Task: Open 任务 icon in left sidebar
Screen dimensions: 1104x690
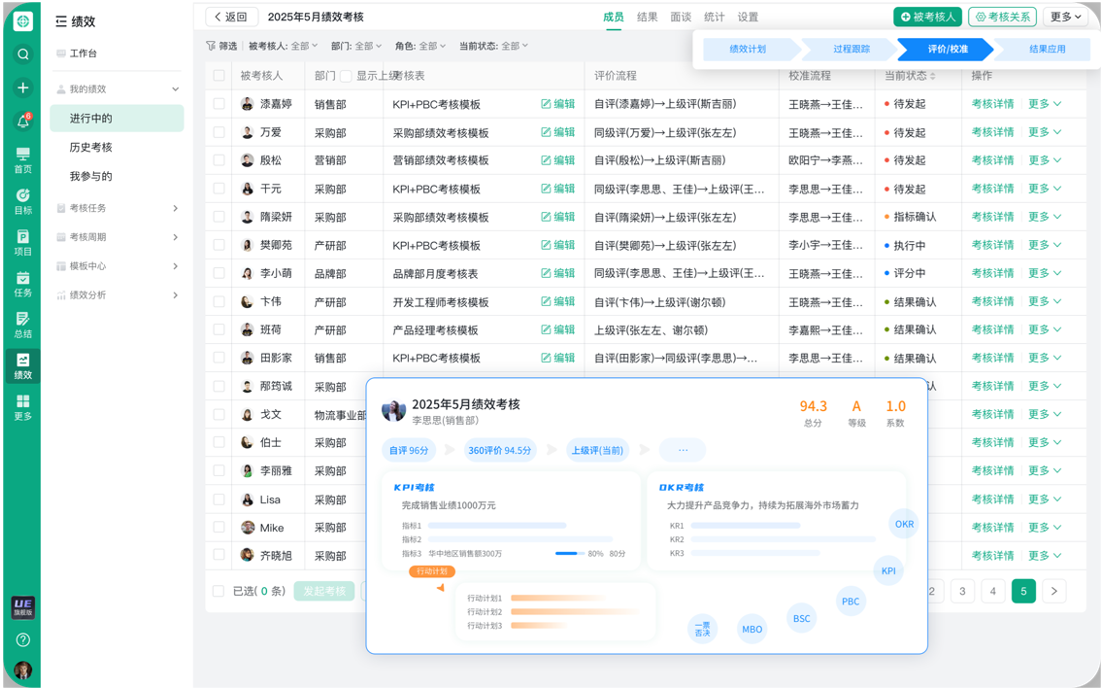Action: click(23, 284)
